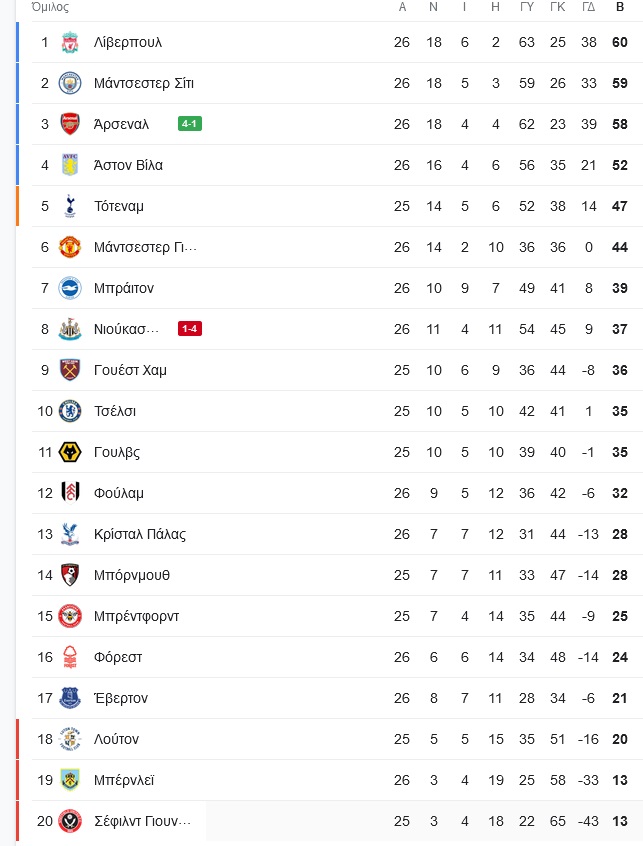Open the Μπόρνμουθ team link
Image resolution: width=643 pixels, height=846 pixels.
(x=132, y=575)
